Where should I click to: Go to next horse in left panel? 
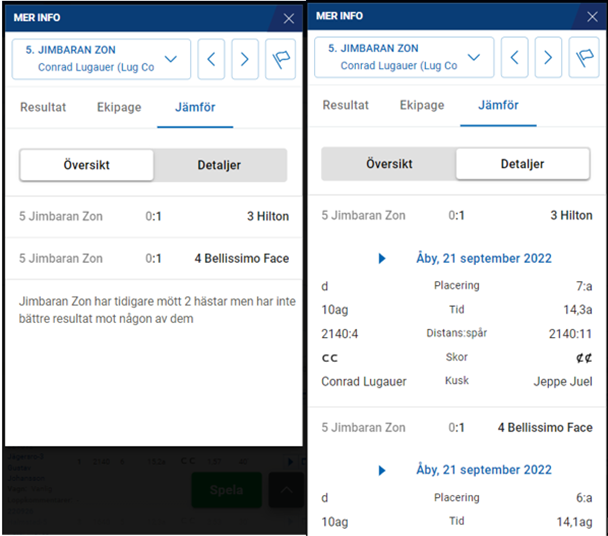coord(245,59)
